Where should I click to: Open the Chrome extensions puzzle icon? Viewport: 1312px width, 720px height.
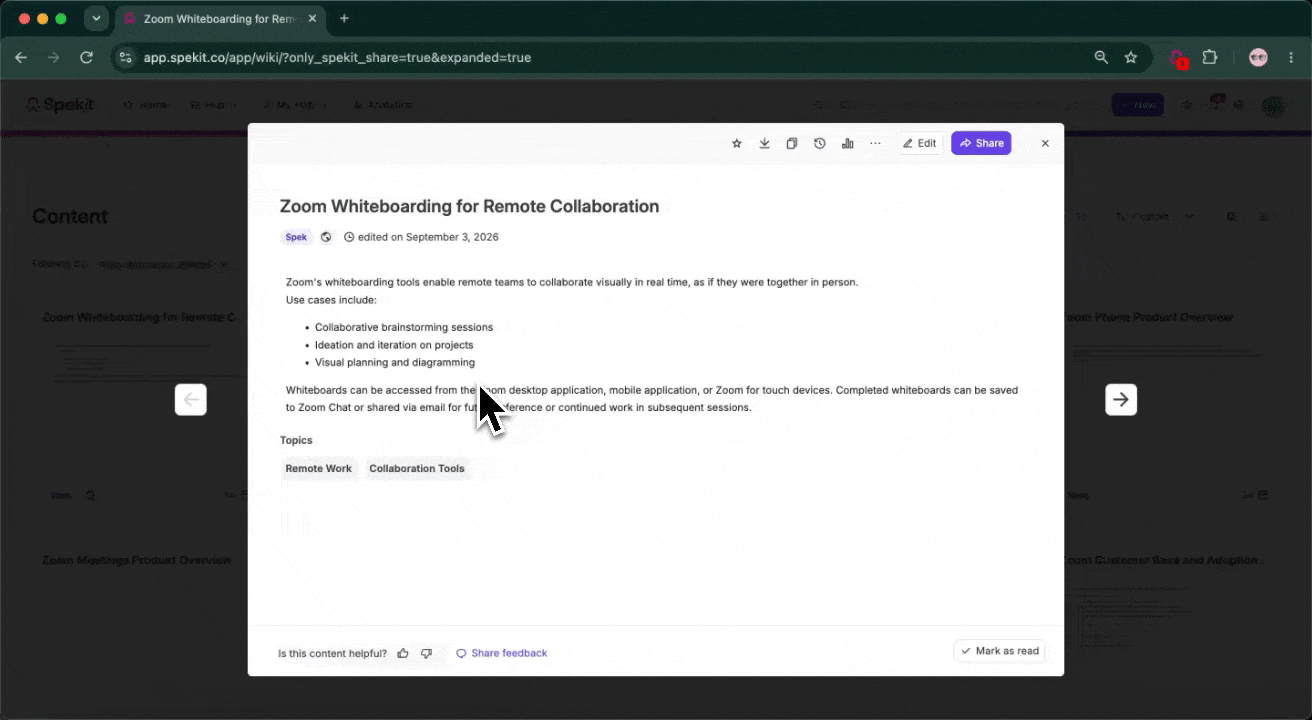(x=1210, y=58)
